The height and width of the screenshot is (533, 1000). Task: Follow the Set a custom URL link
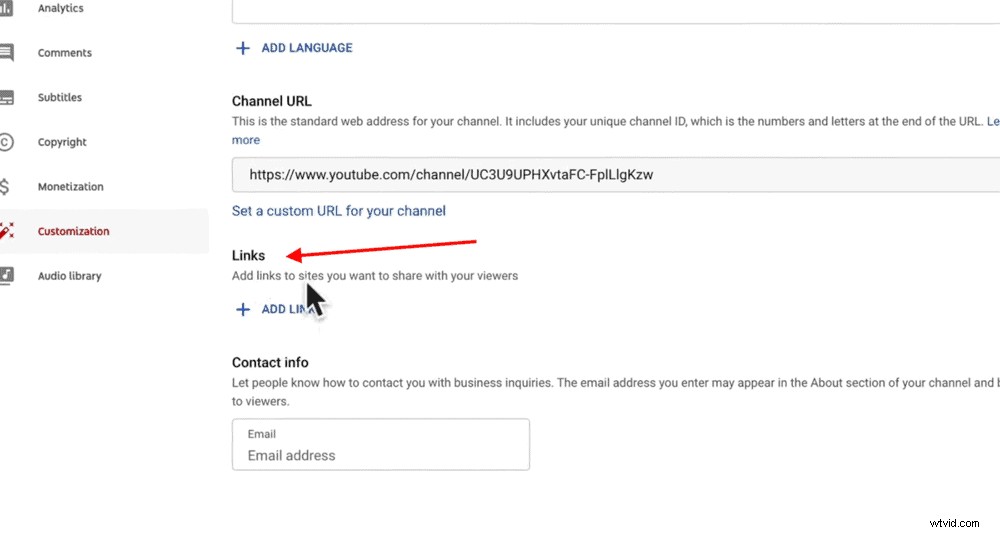point(338,211)
